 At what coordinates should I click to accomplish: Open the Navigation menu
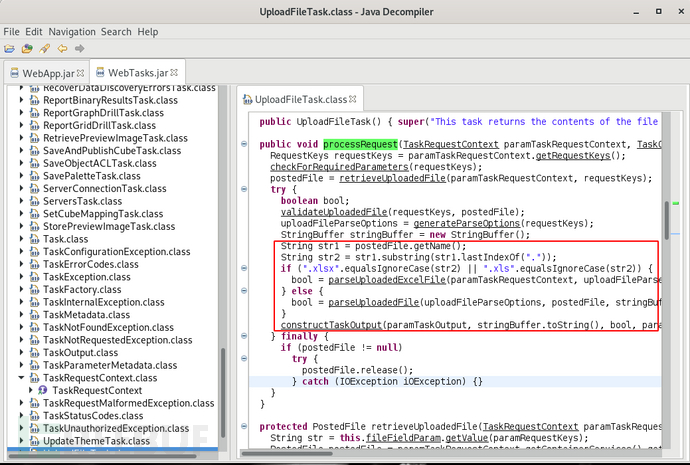point(72,32)
